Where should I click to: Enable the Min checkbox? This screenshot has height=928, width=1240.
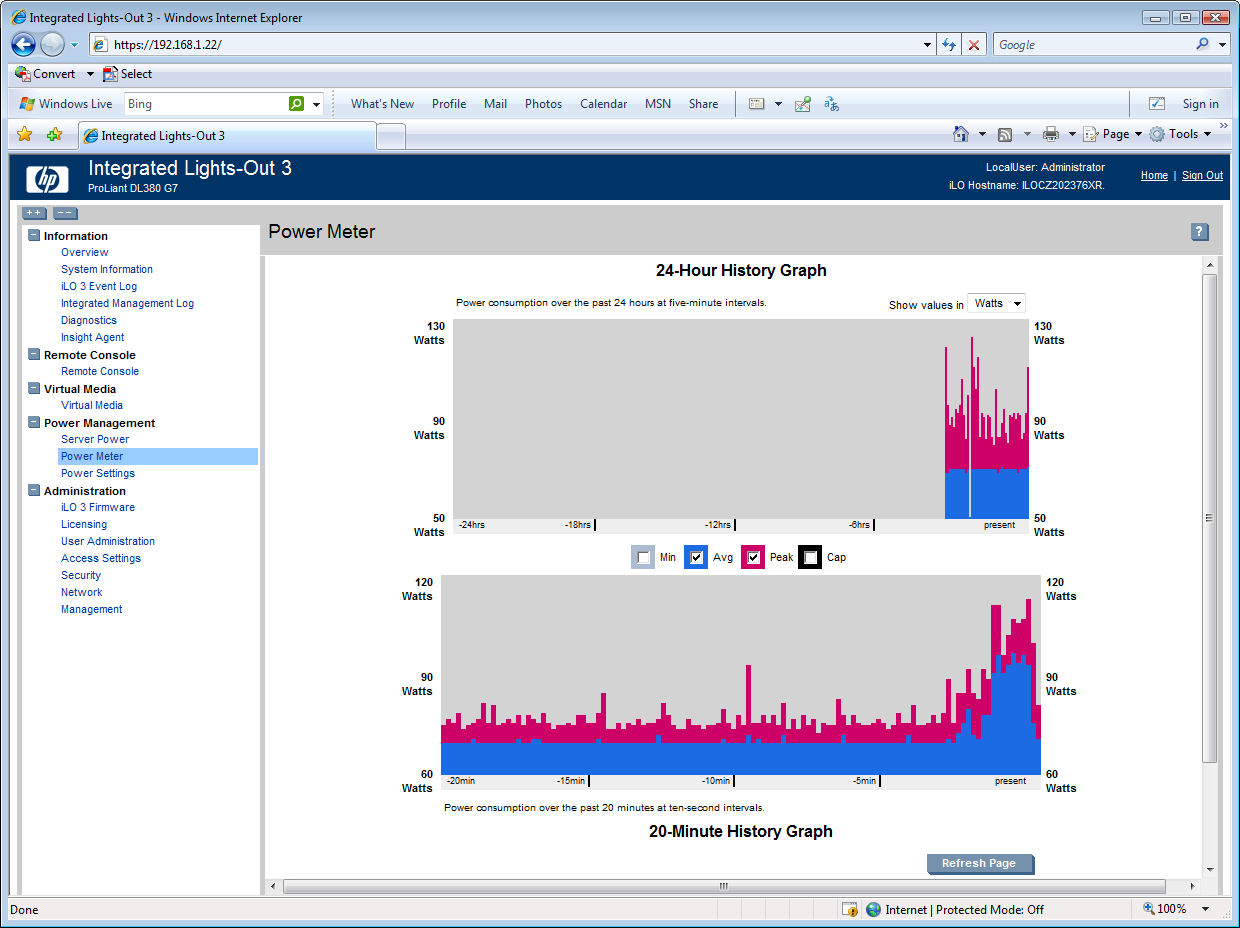643,557
